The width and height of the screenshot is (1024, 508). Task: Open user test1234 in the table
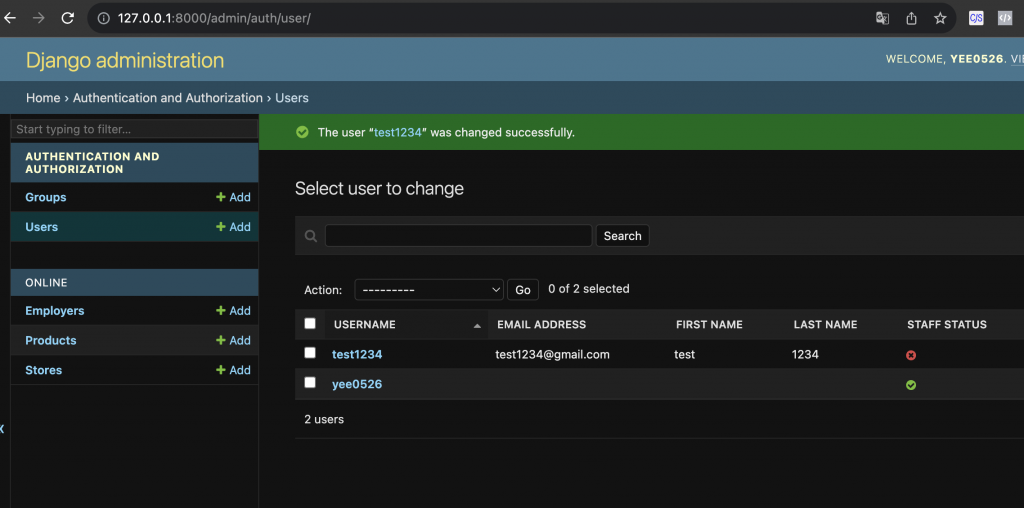pos(357,355)
